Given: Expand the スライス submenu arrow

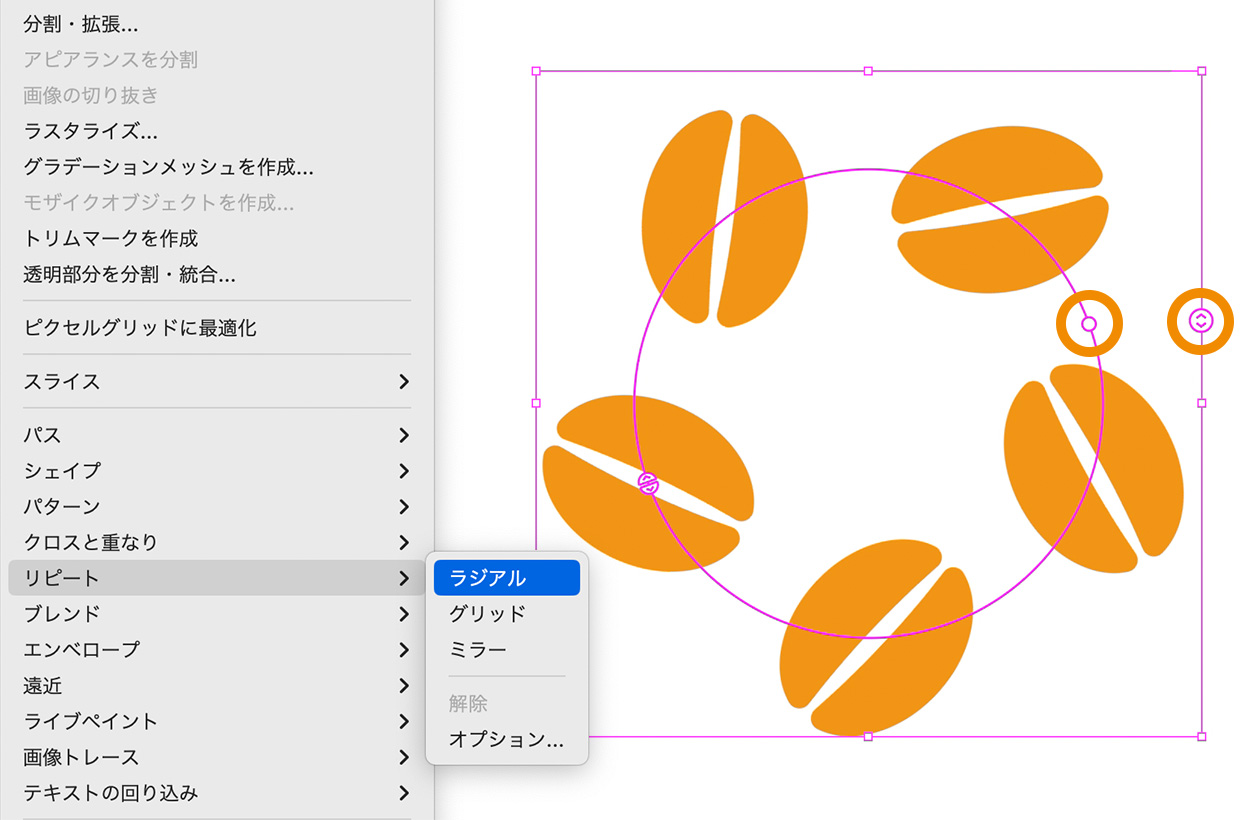Looking at the screenshot, I should pos(403,382).
